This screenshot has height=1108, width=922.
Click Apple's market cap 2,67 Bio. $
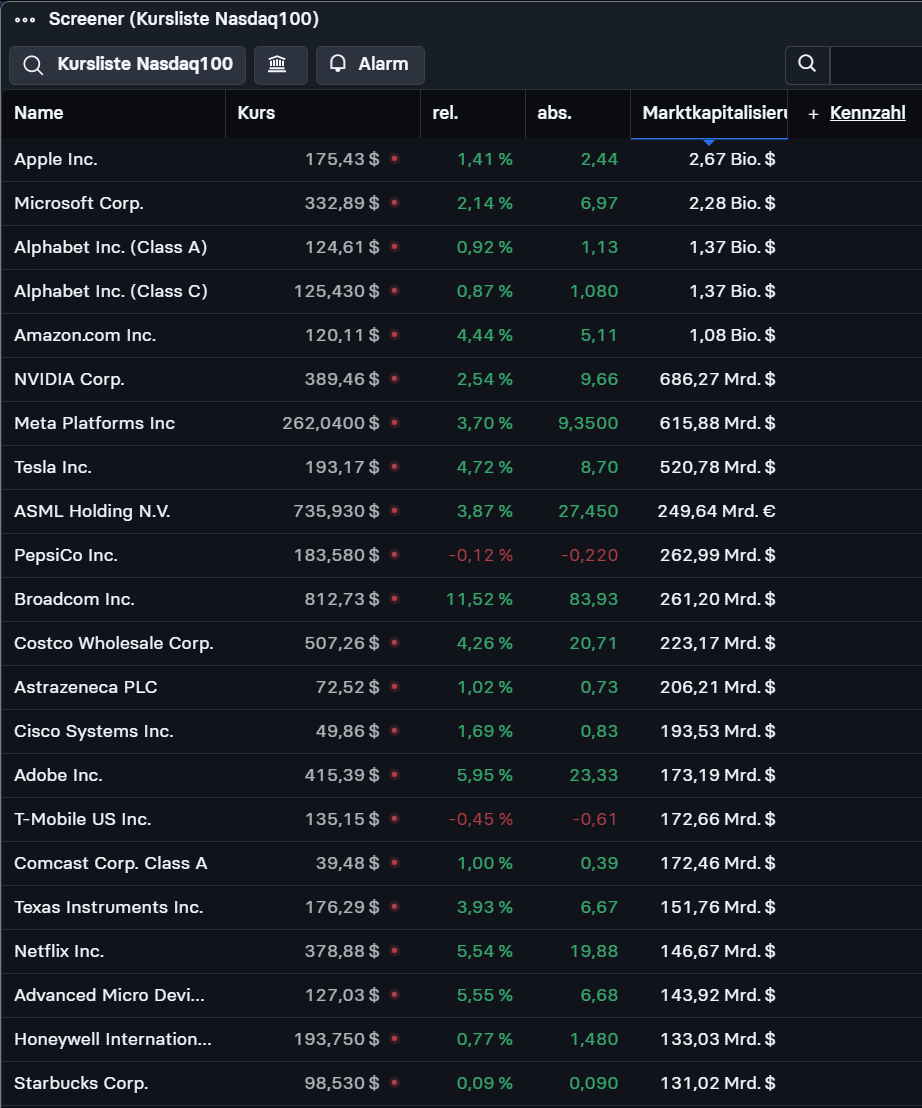tap(732, 160)
